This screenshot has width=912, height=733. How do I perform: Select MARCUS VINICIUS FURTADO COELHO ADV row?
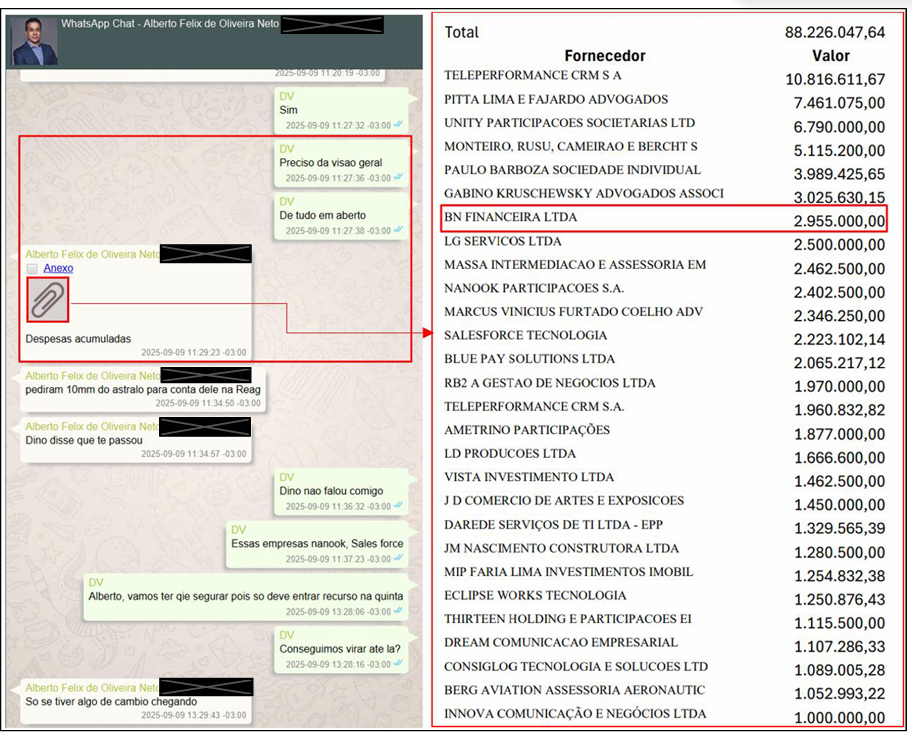tap(664, 313)
